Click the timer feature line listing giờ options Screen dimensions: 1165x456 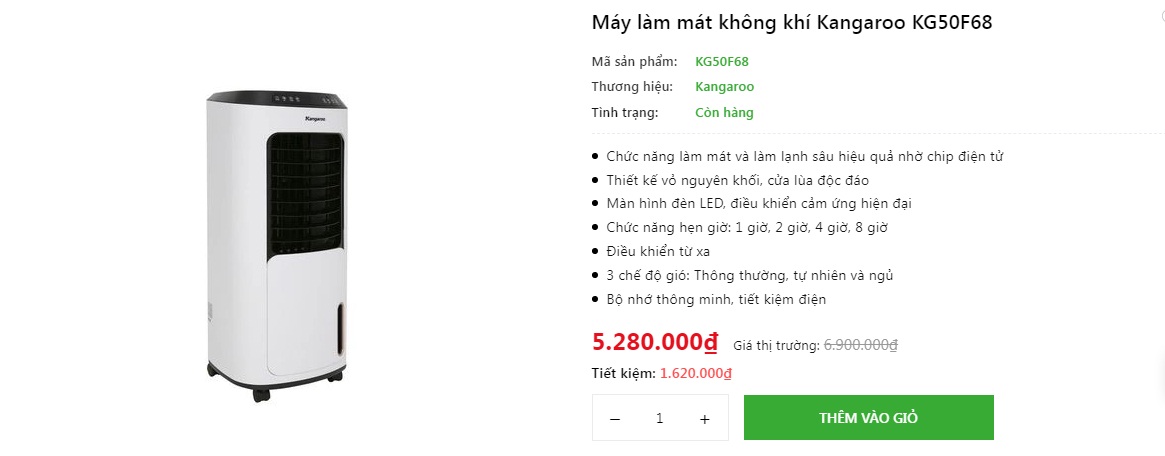[x=747, y=228]
